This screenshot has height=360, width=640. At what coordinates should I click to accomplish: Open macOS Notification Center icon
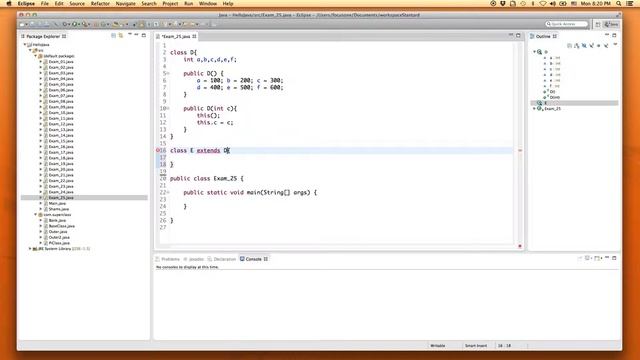click(x=630, y=3)
